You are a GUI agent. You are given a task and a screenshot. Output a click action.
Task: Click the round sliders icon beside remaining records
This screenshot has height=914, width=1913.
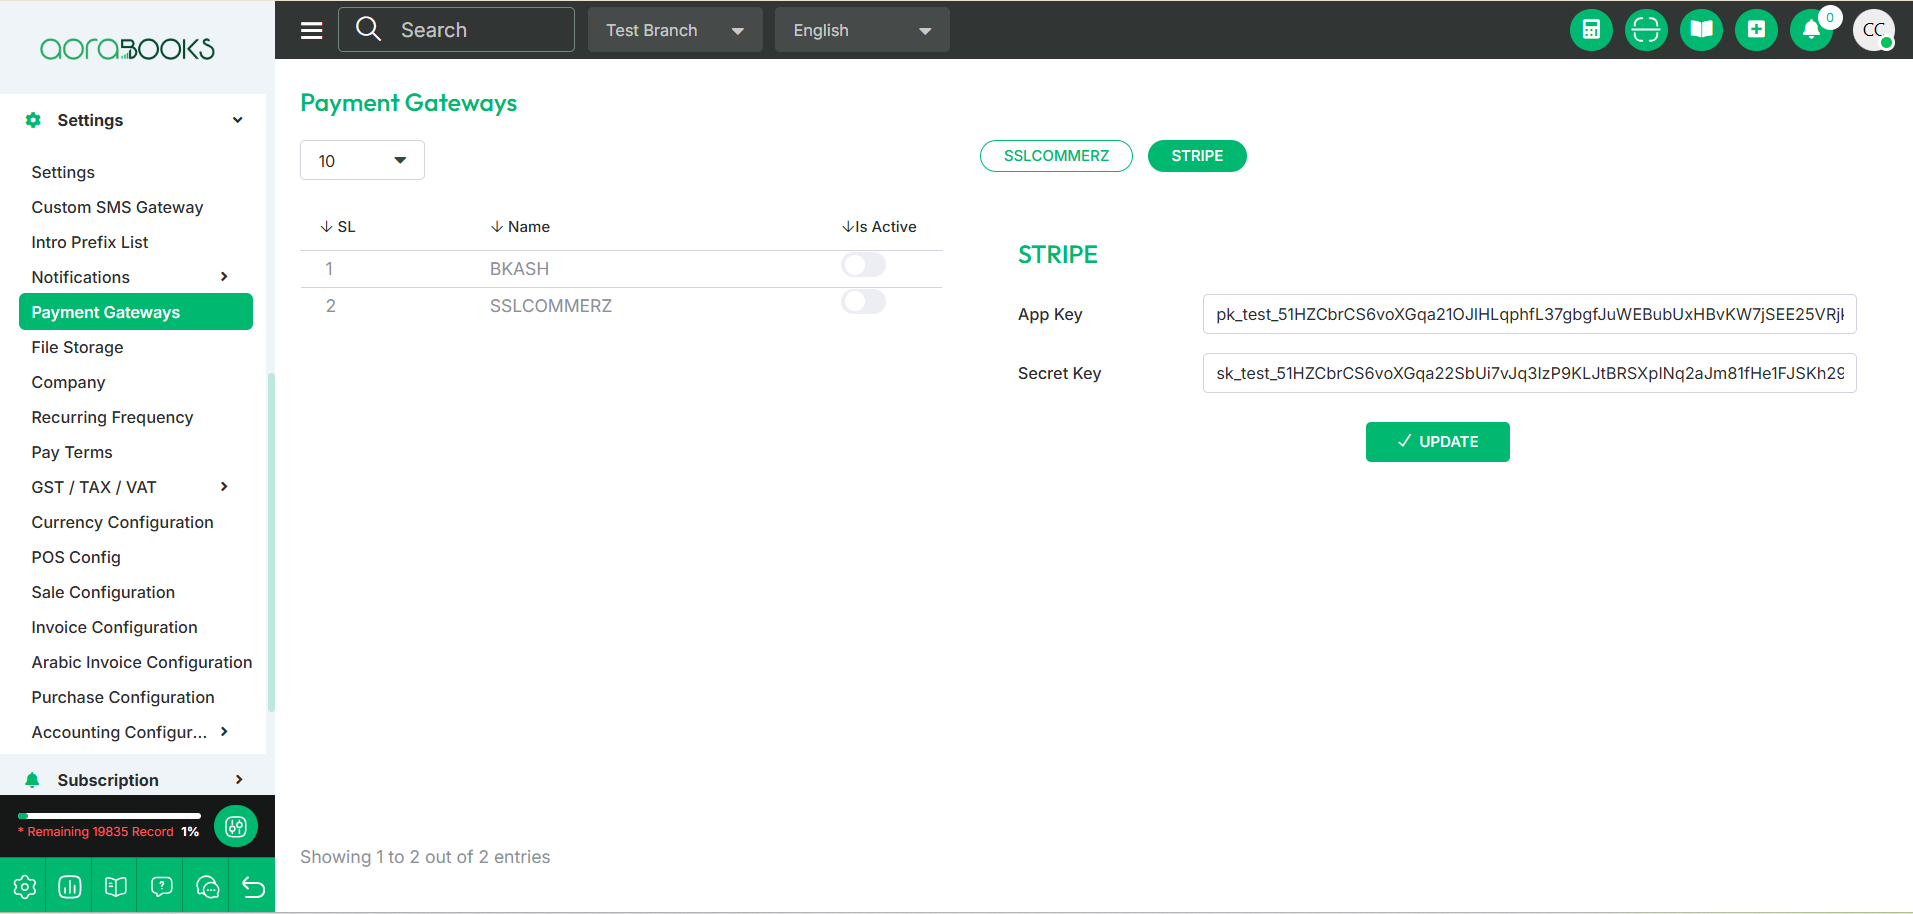point(236,826)
